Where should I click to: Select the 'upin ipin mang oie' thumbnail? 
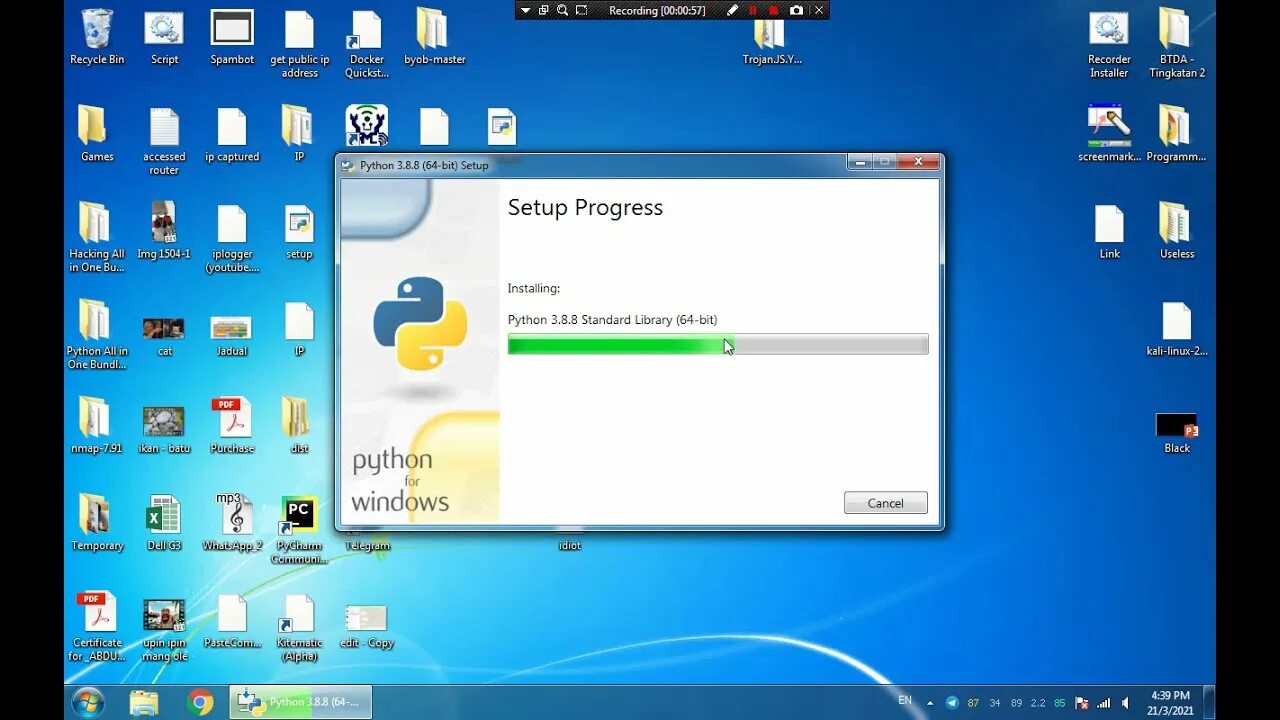click(x=164, y=630)
